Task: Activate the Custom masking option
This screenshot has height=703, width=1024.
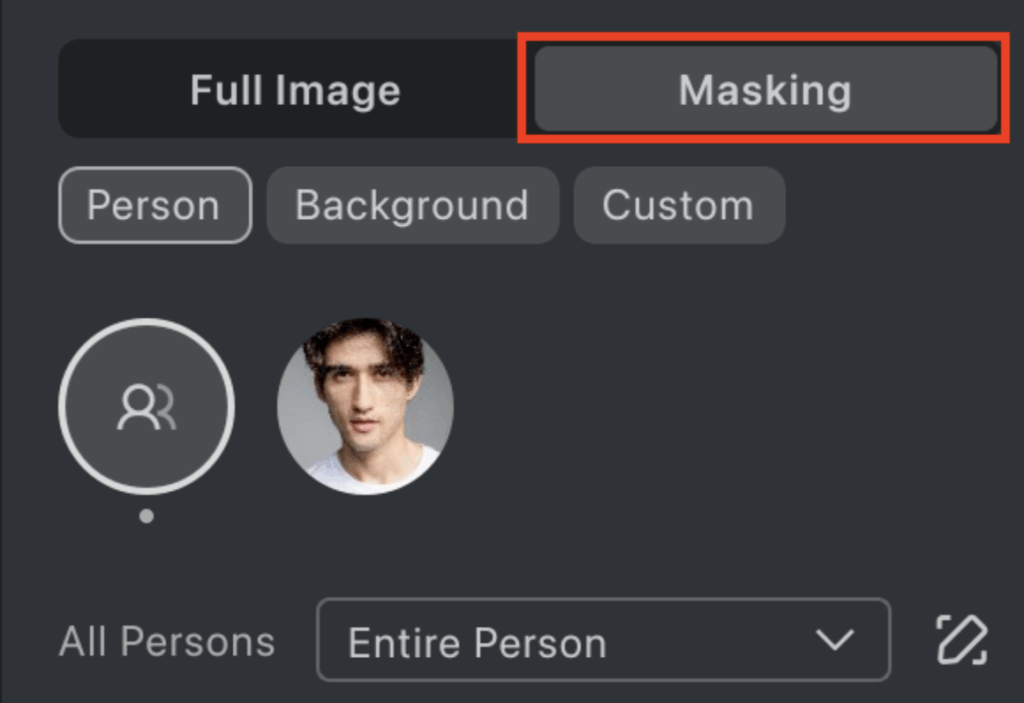Action: coord(678,205)
